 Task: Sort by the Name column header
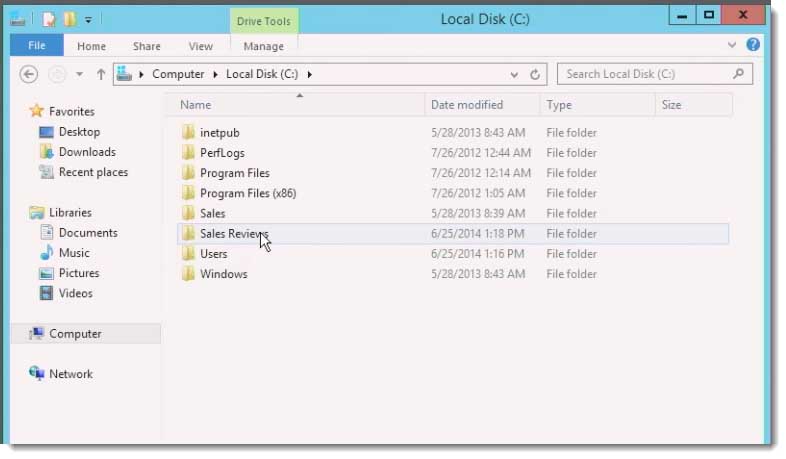tap(195, 105)
